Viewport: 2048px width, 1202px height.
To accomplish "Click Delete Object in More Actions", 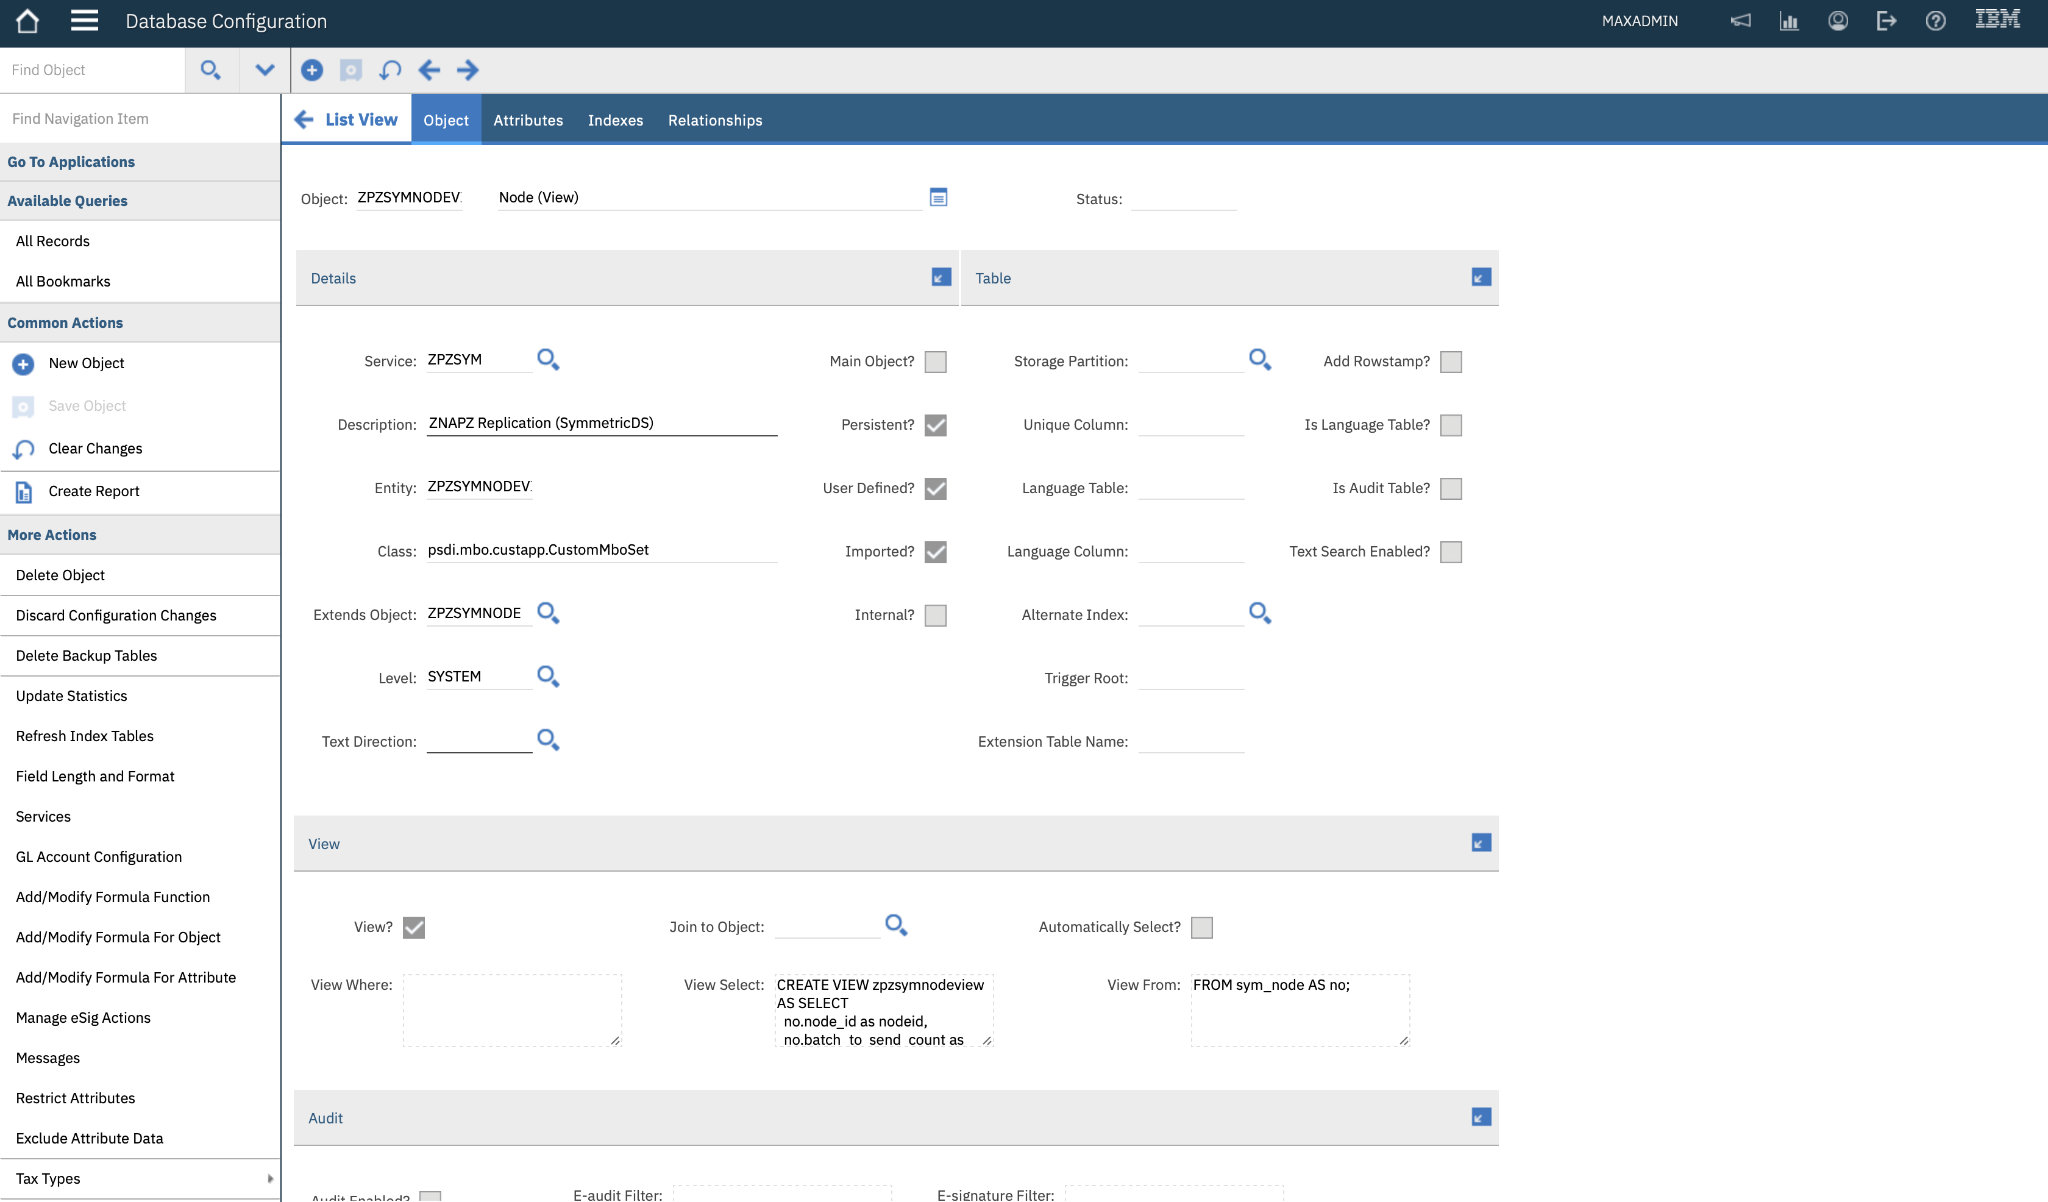I will (60, 575).
